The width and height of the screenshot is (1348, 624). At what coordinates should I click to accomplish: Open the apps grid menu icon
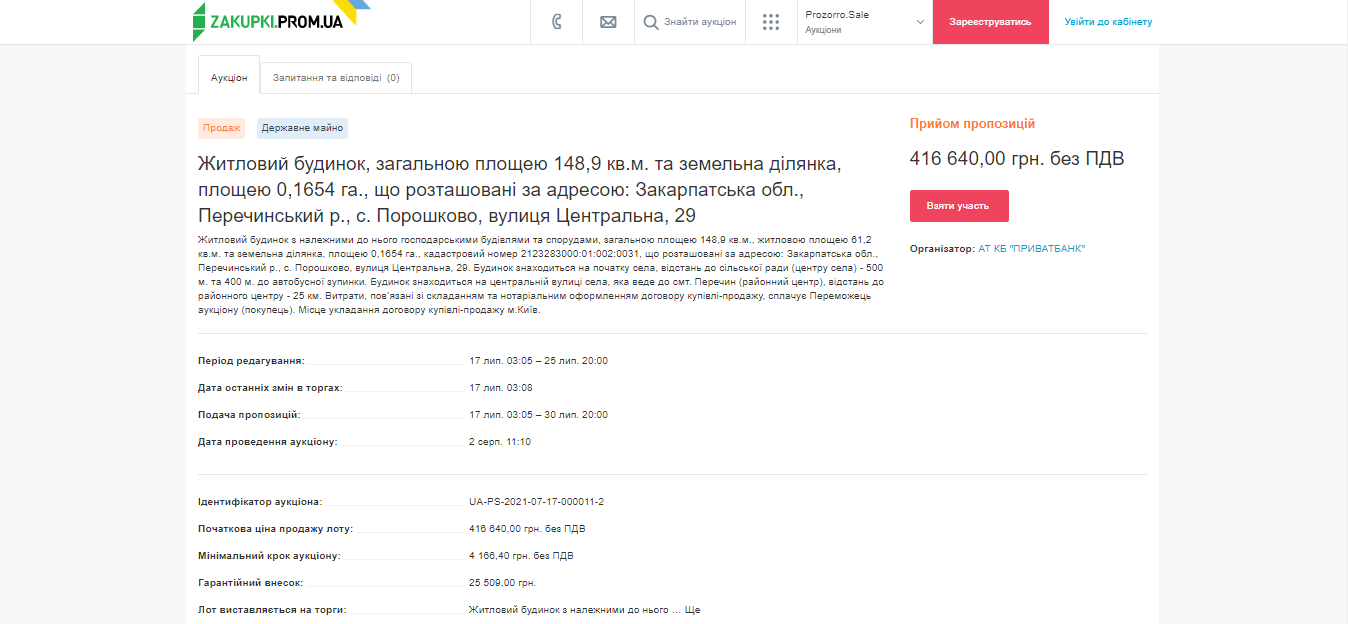pos(771,22)
